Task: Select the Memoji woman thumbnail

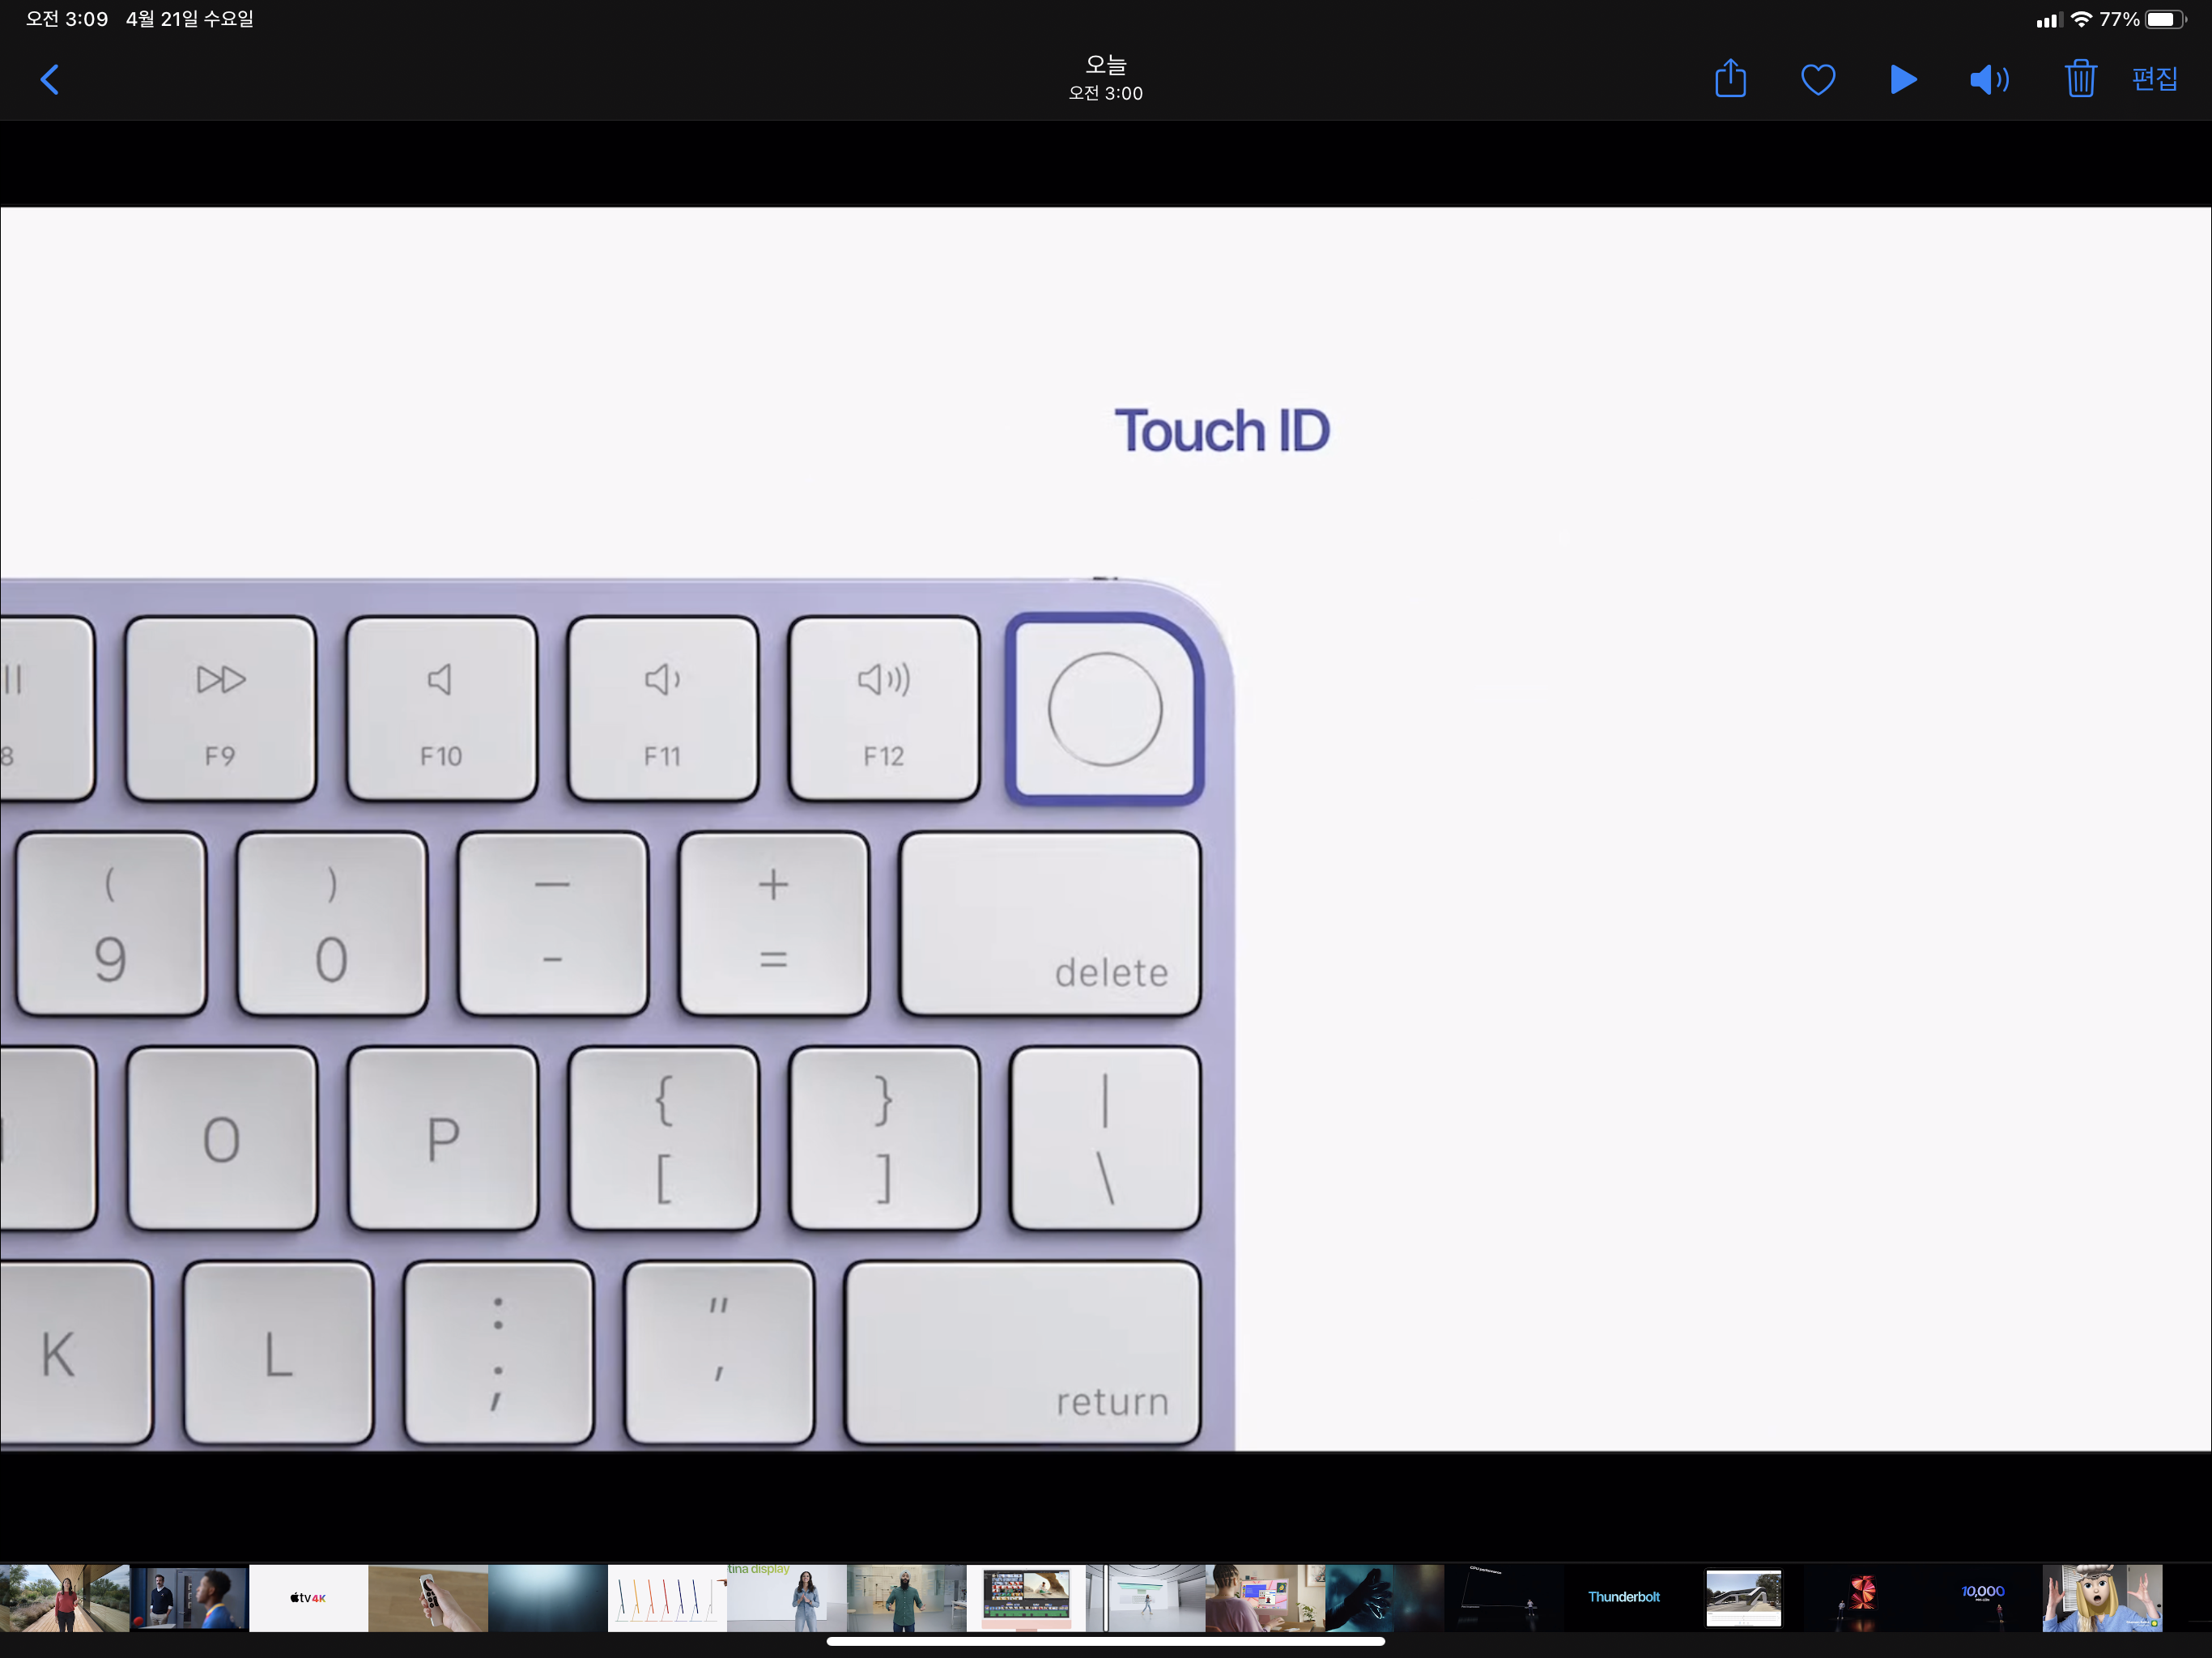Action: pos(2101,1597)
